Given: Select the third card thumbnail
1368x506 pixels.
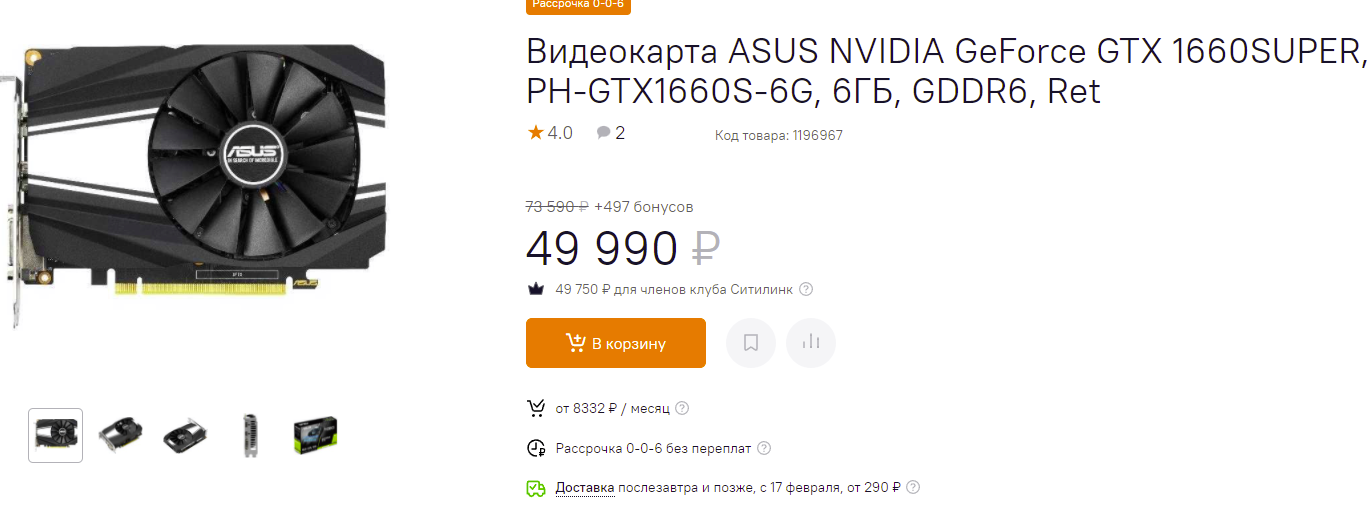Looking at the screenshot, I should pyautogui.click(x=185, y=435).
